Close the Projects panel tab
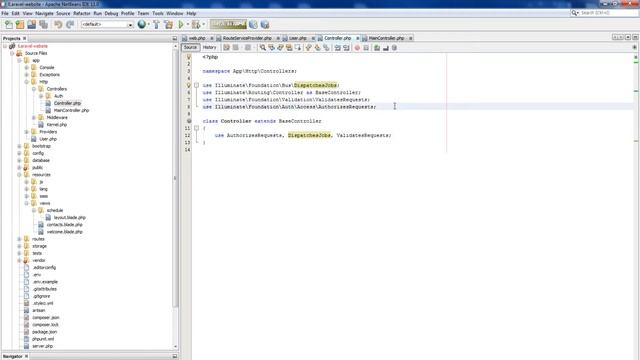The image size is (640, 360). tap(24, 38)
